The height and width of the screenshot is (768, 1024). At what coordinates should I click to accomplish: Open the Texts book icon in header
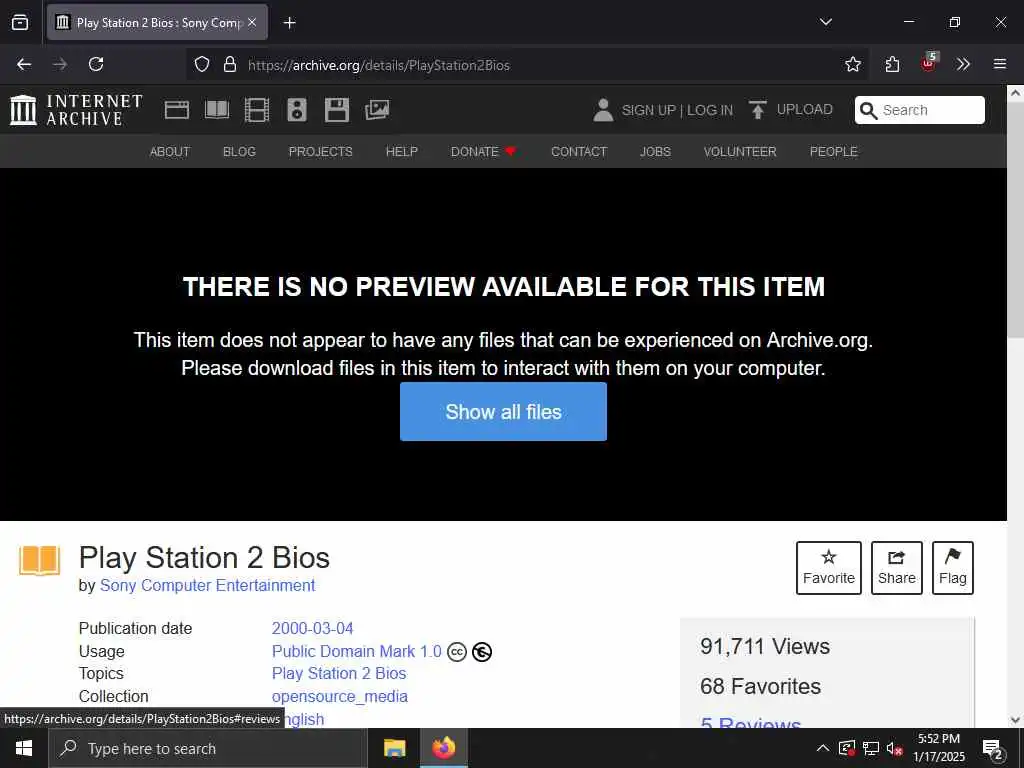[217, 110]
